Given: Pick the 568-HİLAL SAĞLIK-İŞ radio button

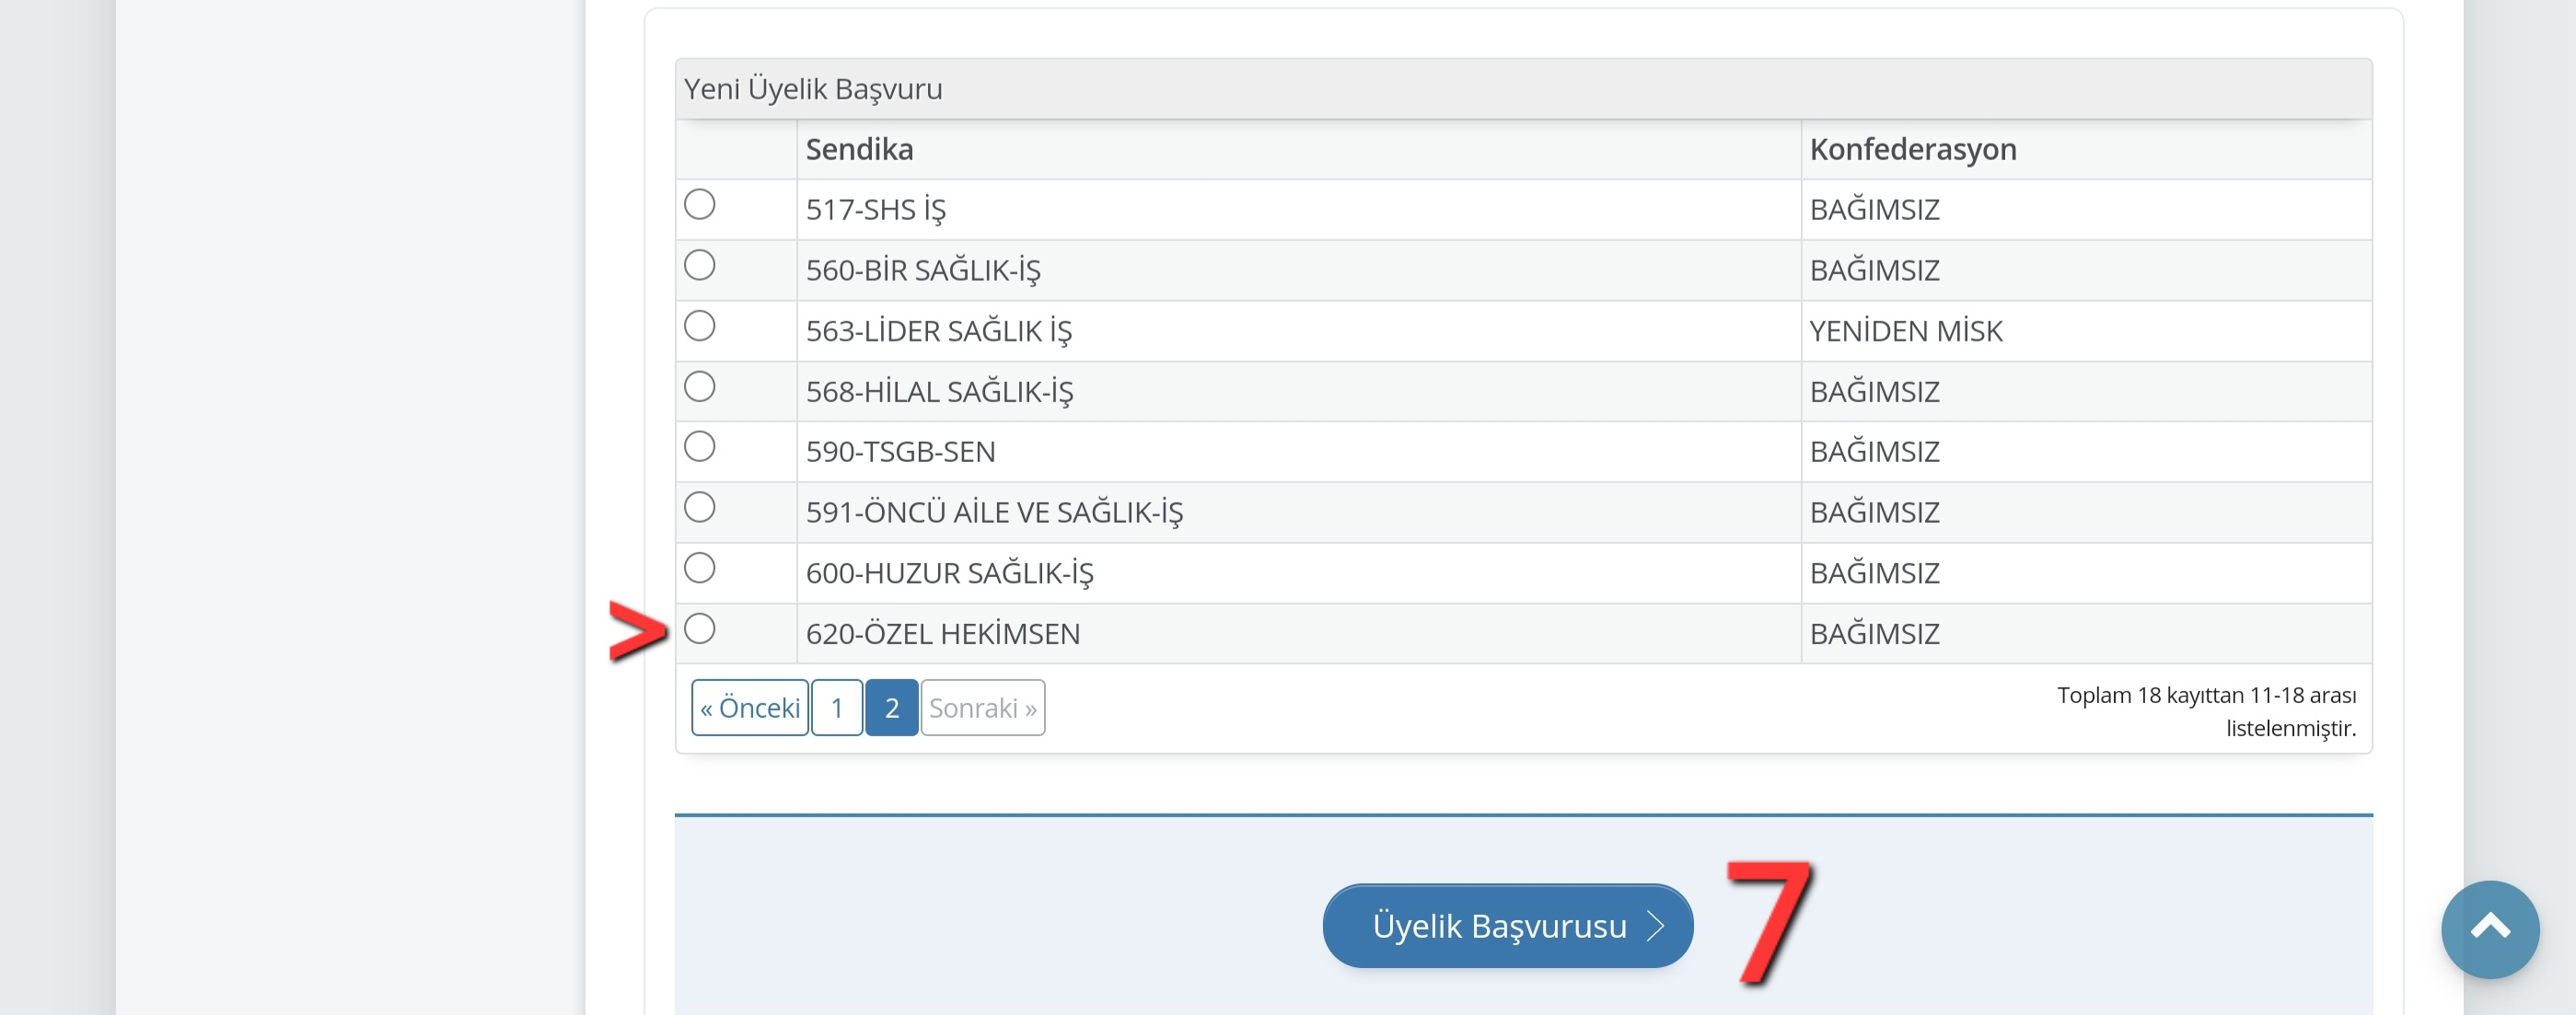Looking at the screenshot, I should tap(699, 386).
